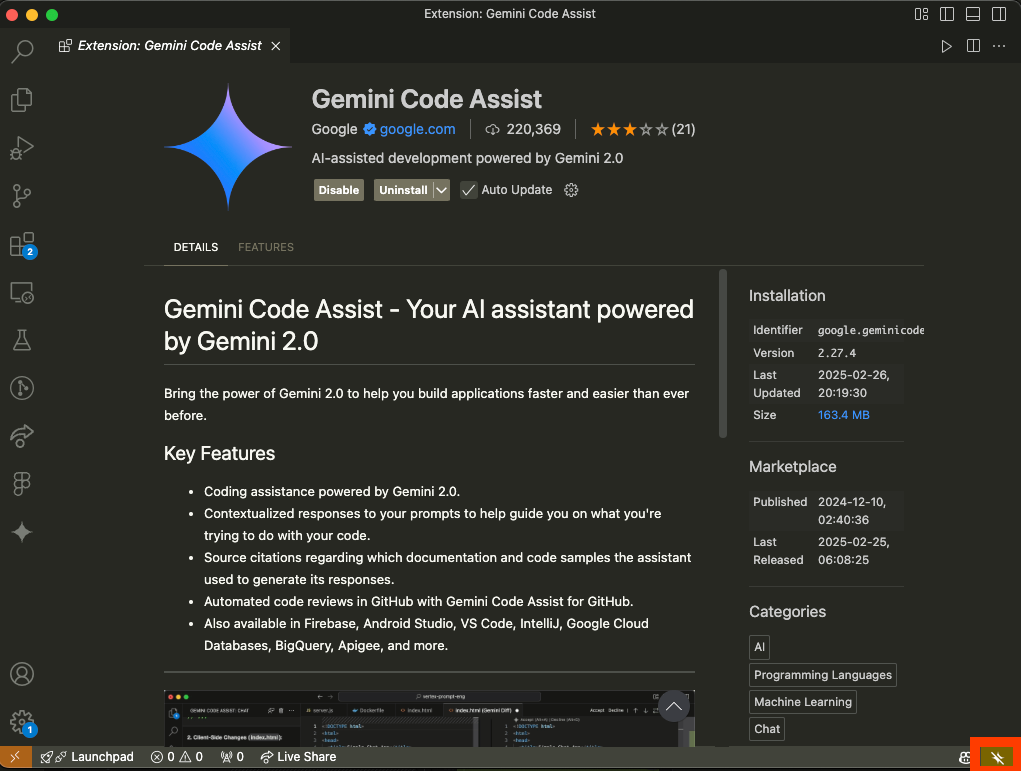Screen dimensions: 1021x771
Task: Open the Source Control view
Action: click(x=22, y=196)
